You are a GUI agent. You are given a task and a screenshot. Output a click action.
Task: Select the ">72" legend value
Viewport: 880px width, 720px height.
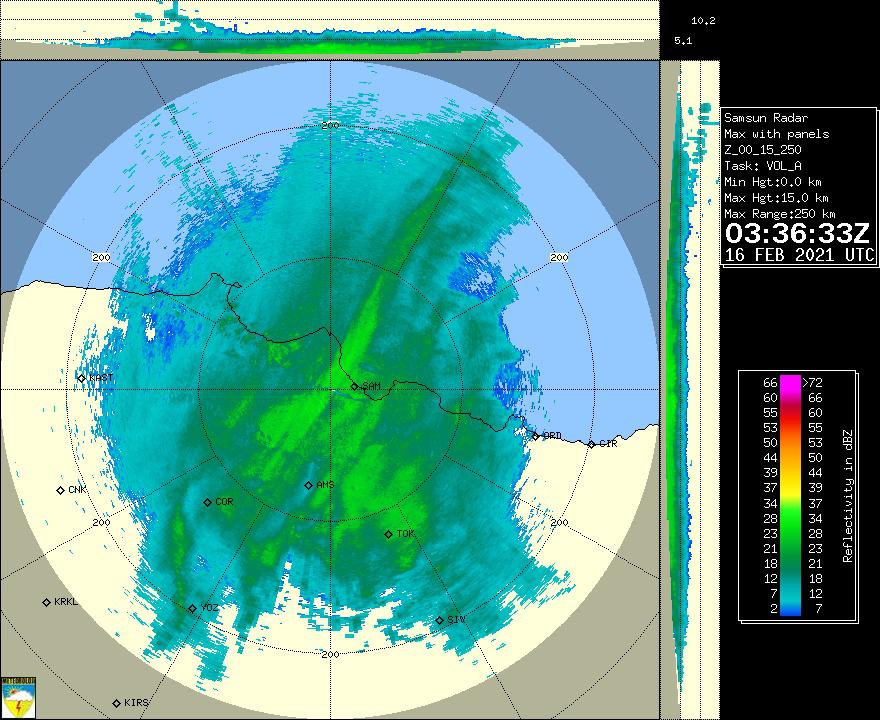tap(813, 383)
